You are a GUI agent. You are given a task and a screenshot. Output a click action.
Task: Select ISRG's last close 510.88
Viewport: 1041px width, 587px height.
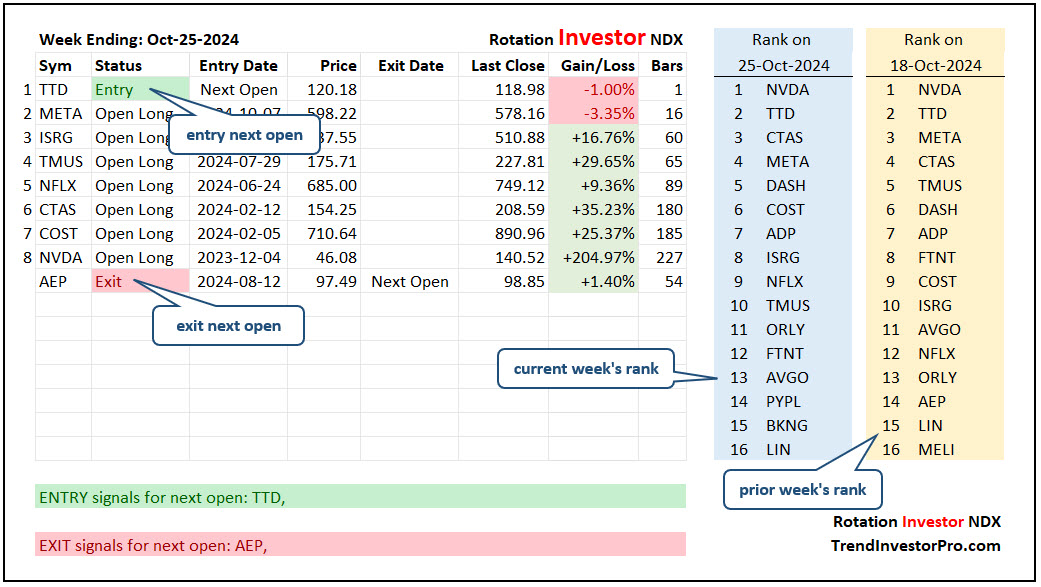(x=520, y=137)
